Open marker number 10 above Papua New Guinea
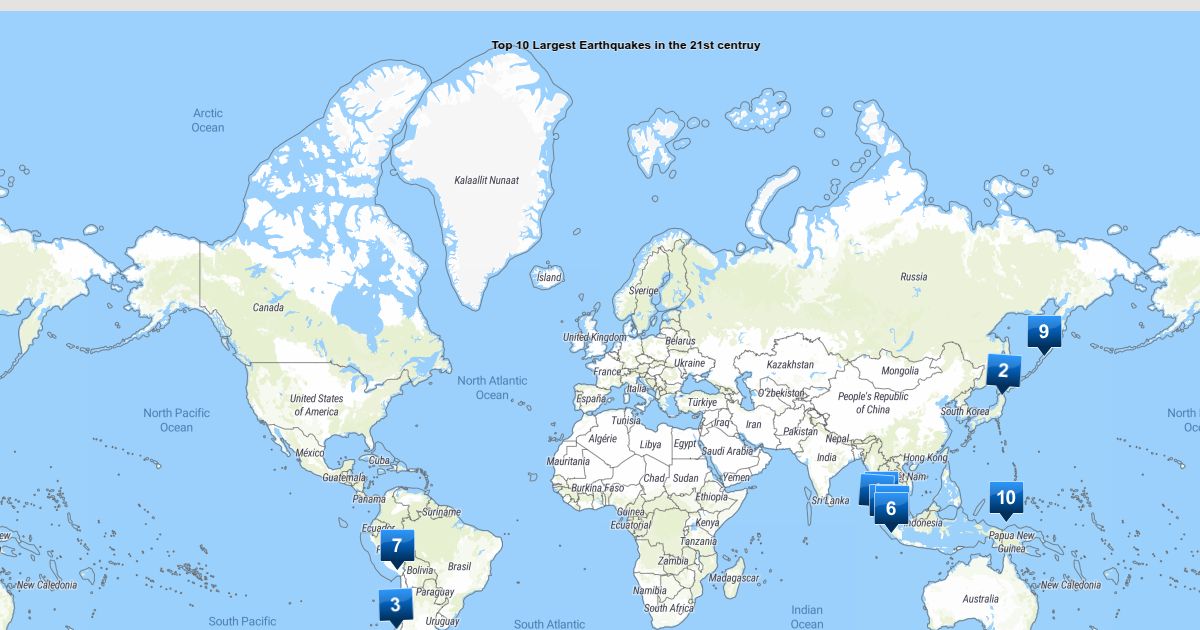Image resolution: width=1200 pixels, height=630 pixels. tap(1006, 498)
